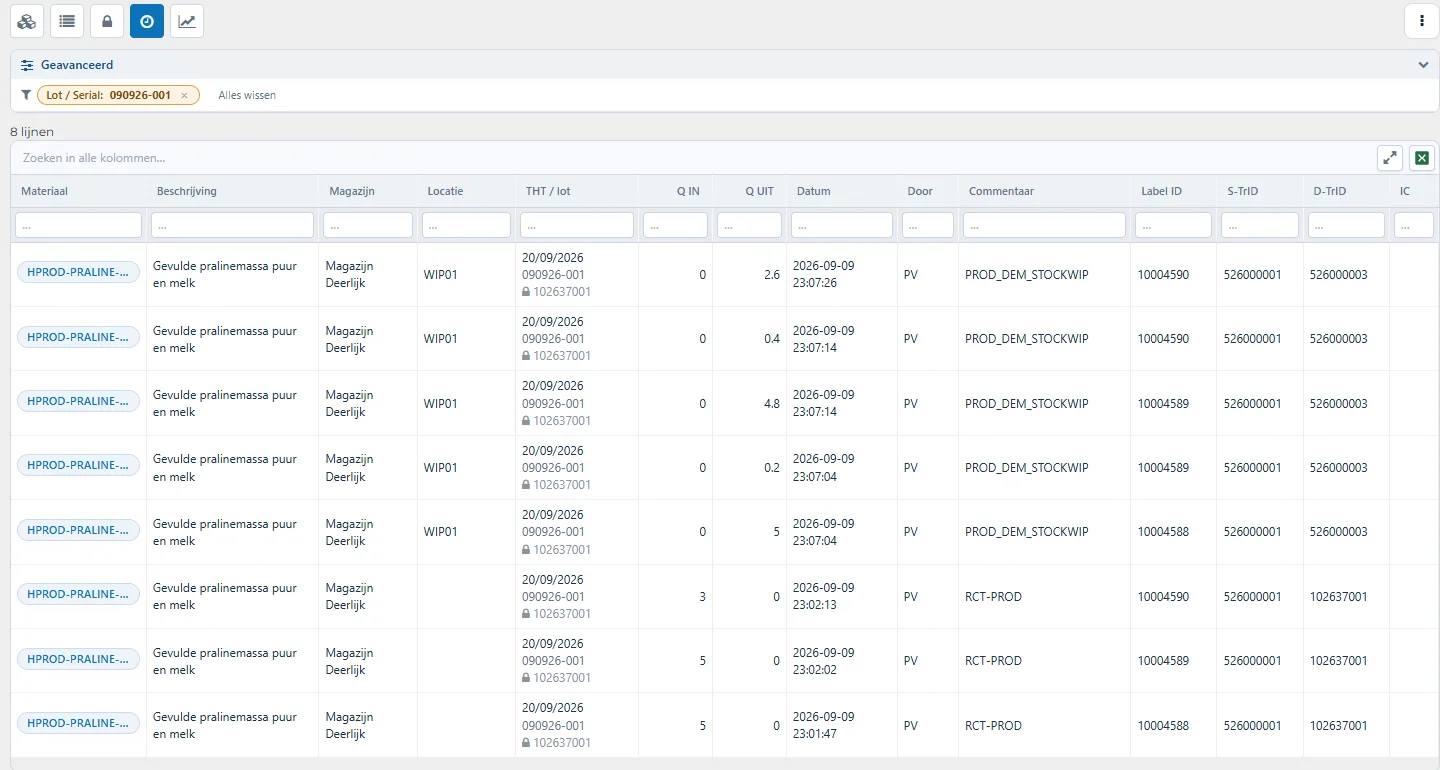
Task: Click the Commentaar column filter box
Action: pyautogui.click(x=1044, y=225)
